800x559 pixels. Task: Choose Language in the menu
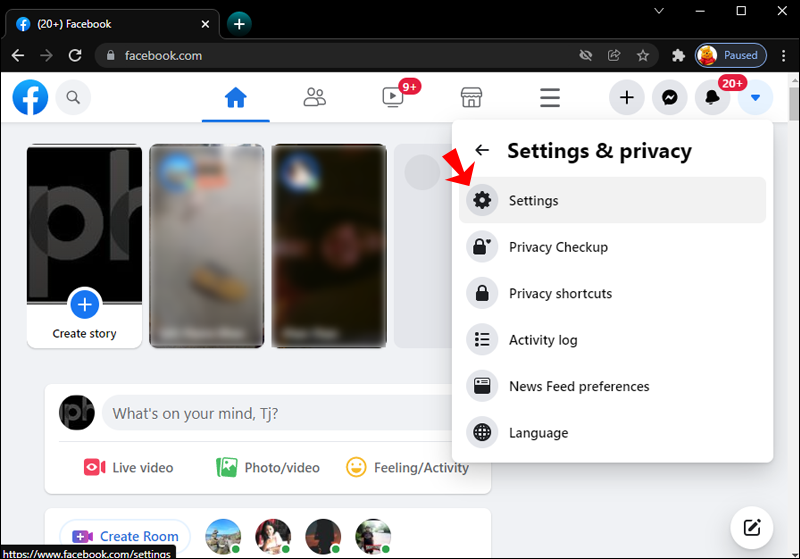click(612, 433)
